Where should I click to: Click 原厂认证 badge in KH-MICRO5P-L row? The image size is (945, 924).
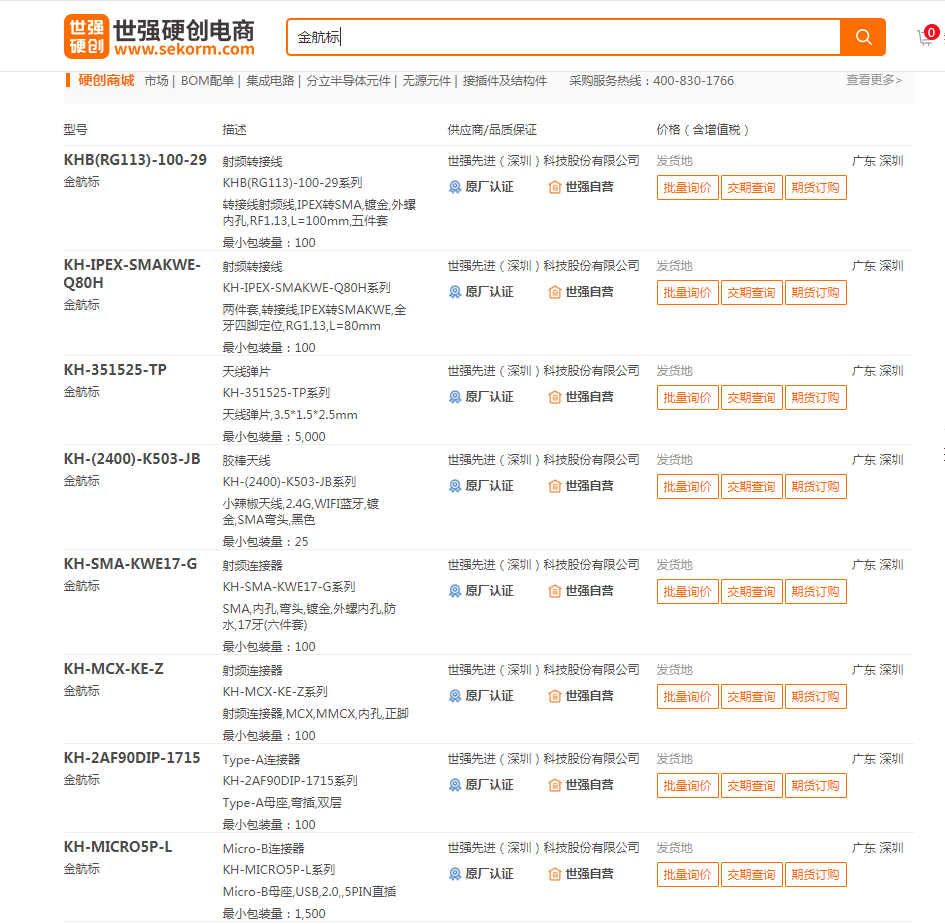(x=482, y=874)
